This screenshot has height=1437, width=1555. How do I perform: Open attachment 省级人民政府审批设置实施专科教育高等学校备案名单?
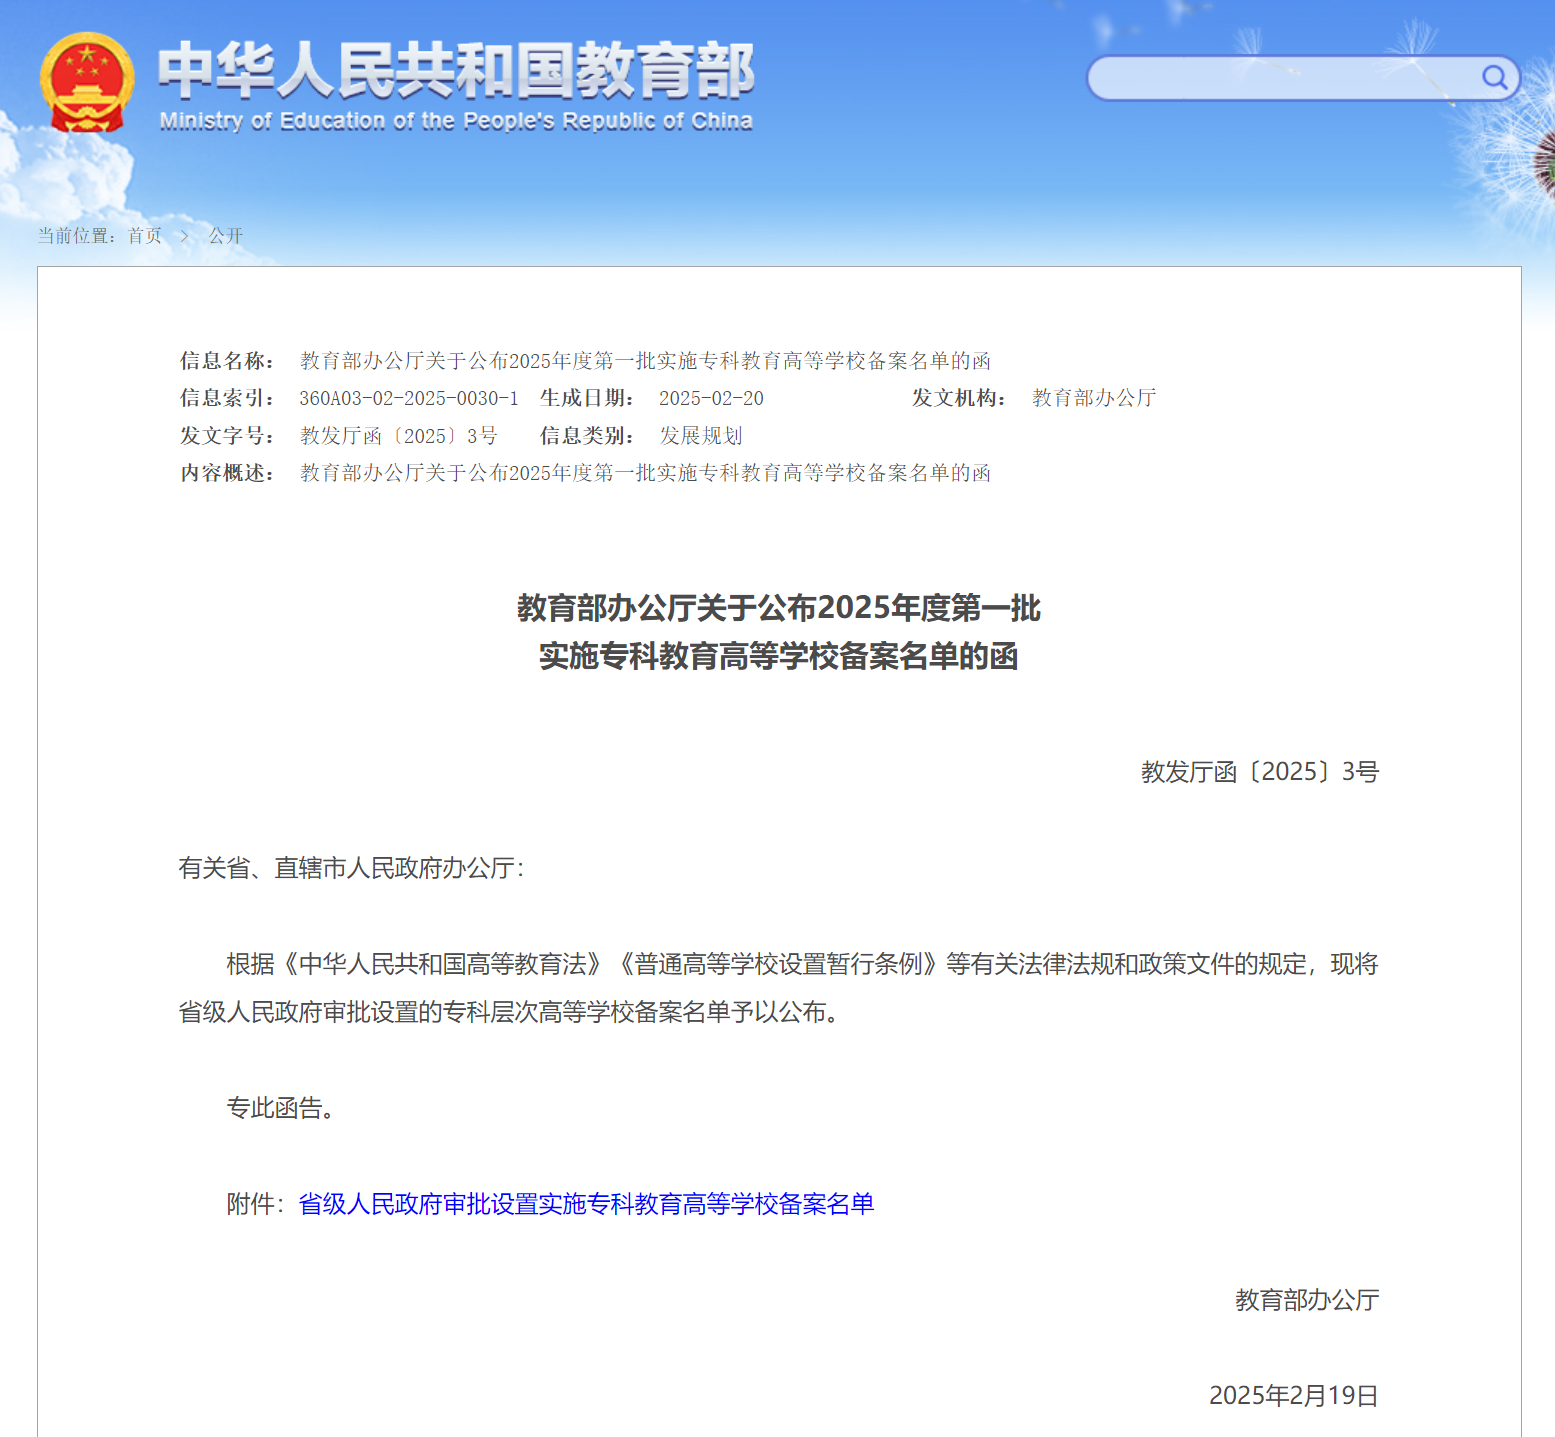click(x=586, y=1204)
